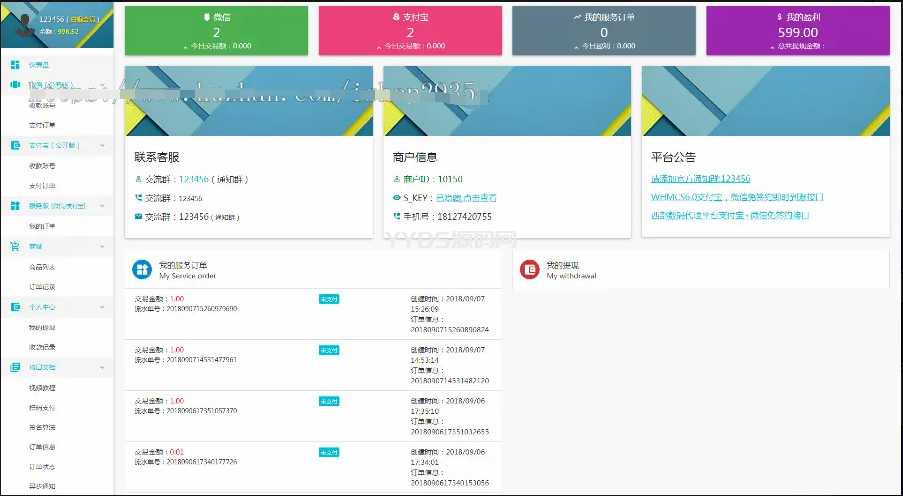Select 订单记录 under the 商城 menu

click(43, 286)
